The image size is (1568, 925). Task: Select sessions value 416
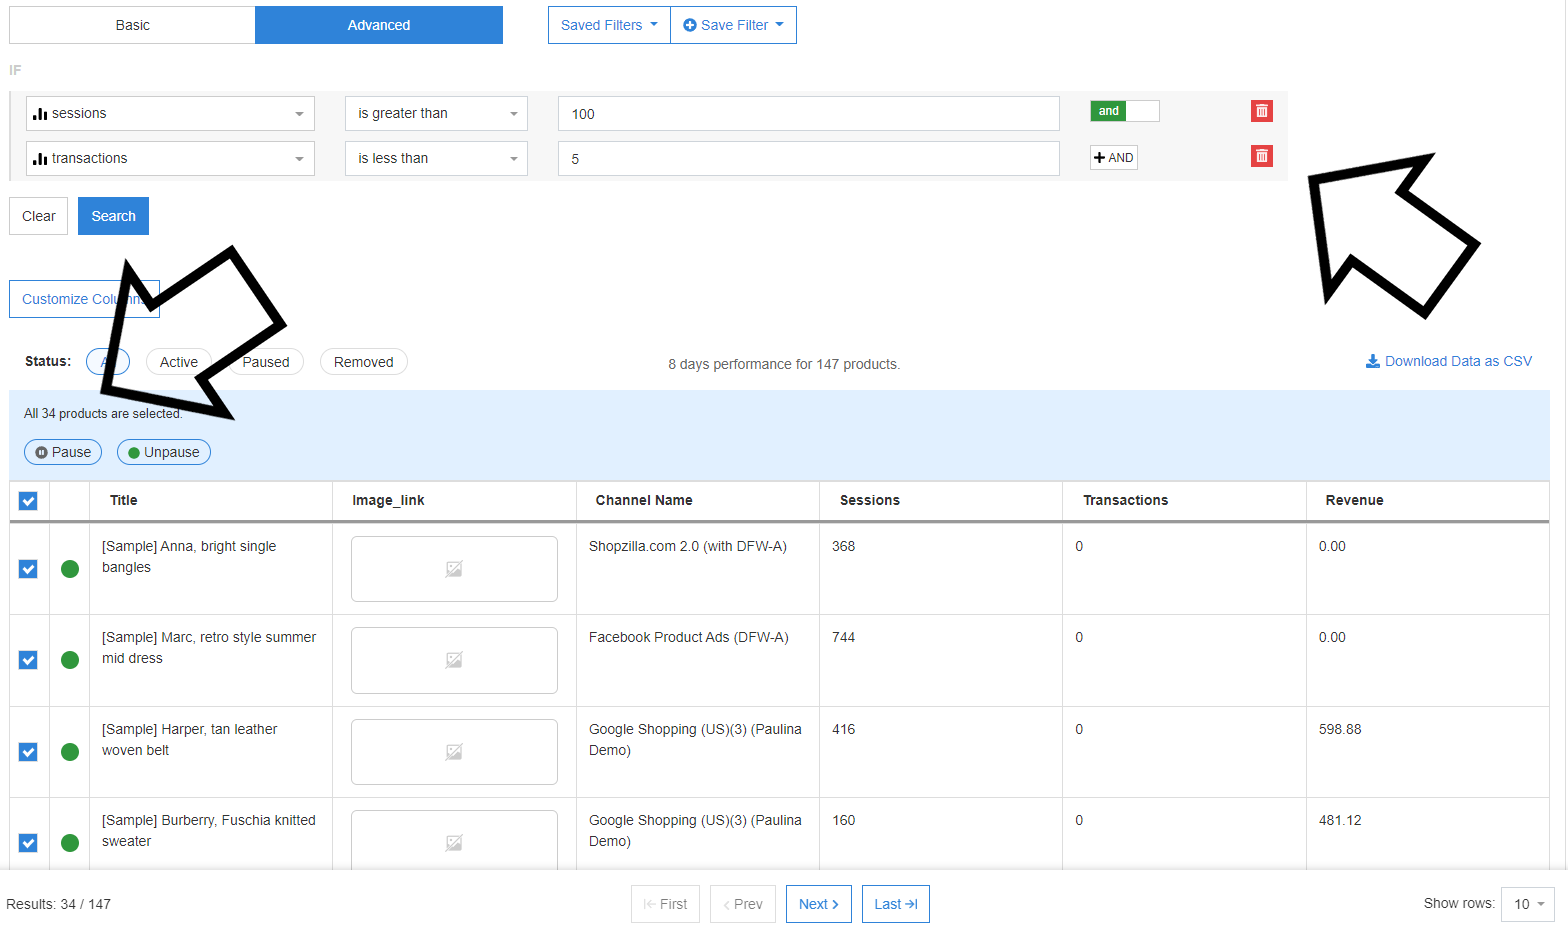point(844,729)
